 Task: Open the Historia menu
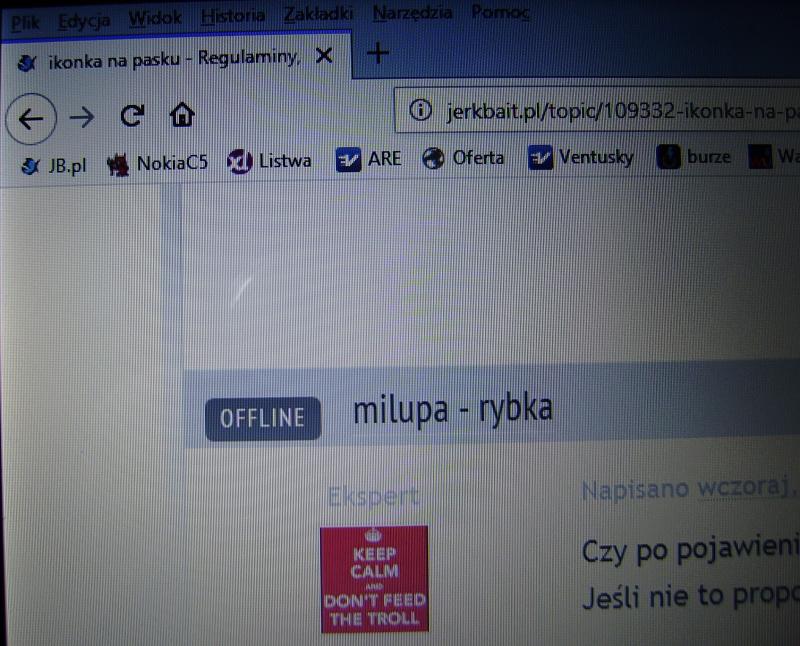point(233,15)
